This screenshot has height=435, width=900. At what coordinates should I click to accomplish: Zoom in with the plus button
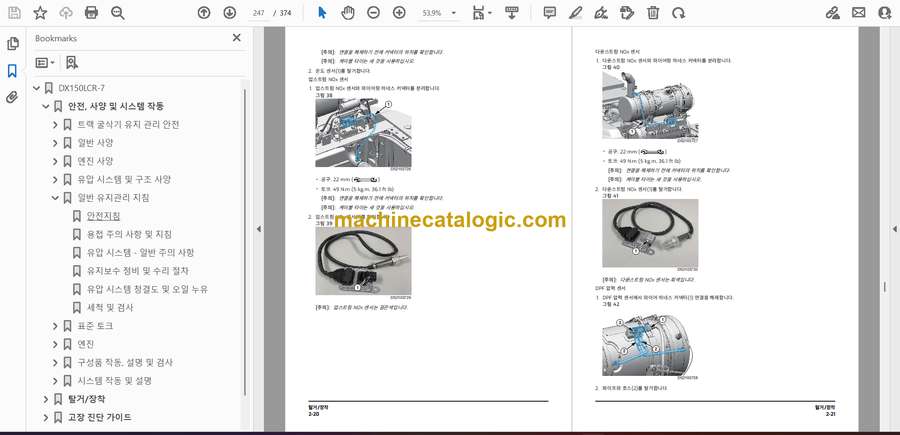pos(399,13)
